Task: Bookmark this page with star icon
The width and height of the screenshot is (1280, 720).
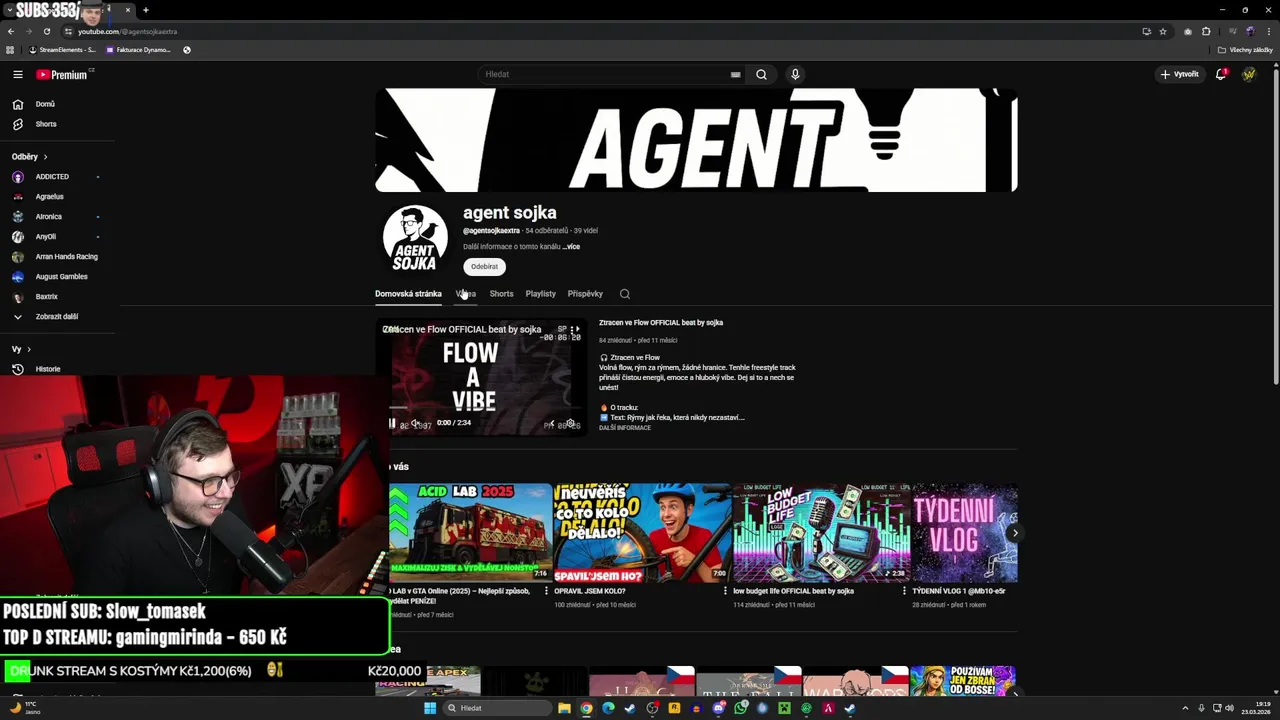Action: (1163, 31)
